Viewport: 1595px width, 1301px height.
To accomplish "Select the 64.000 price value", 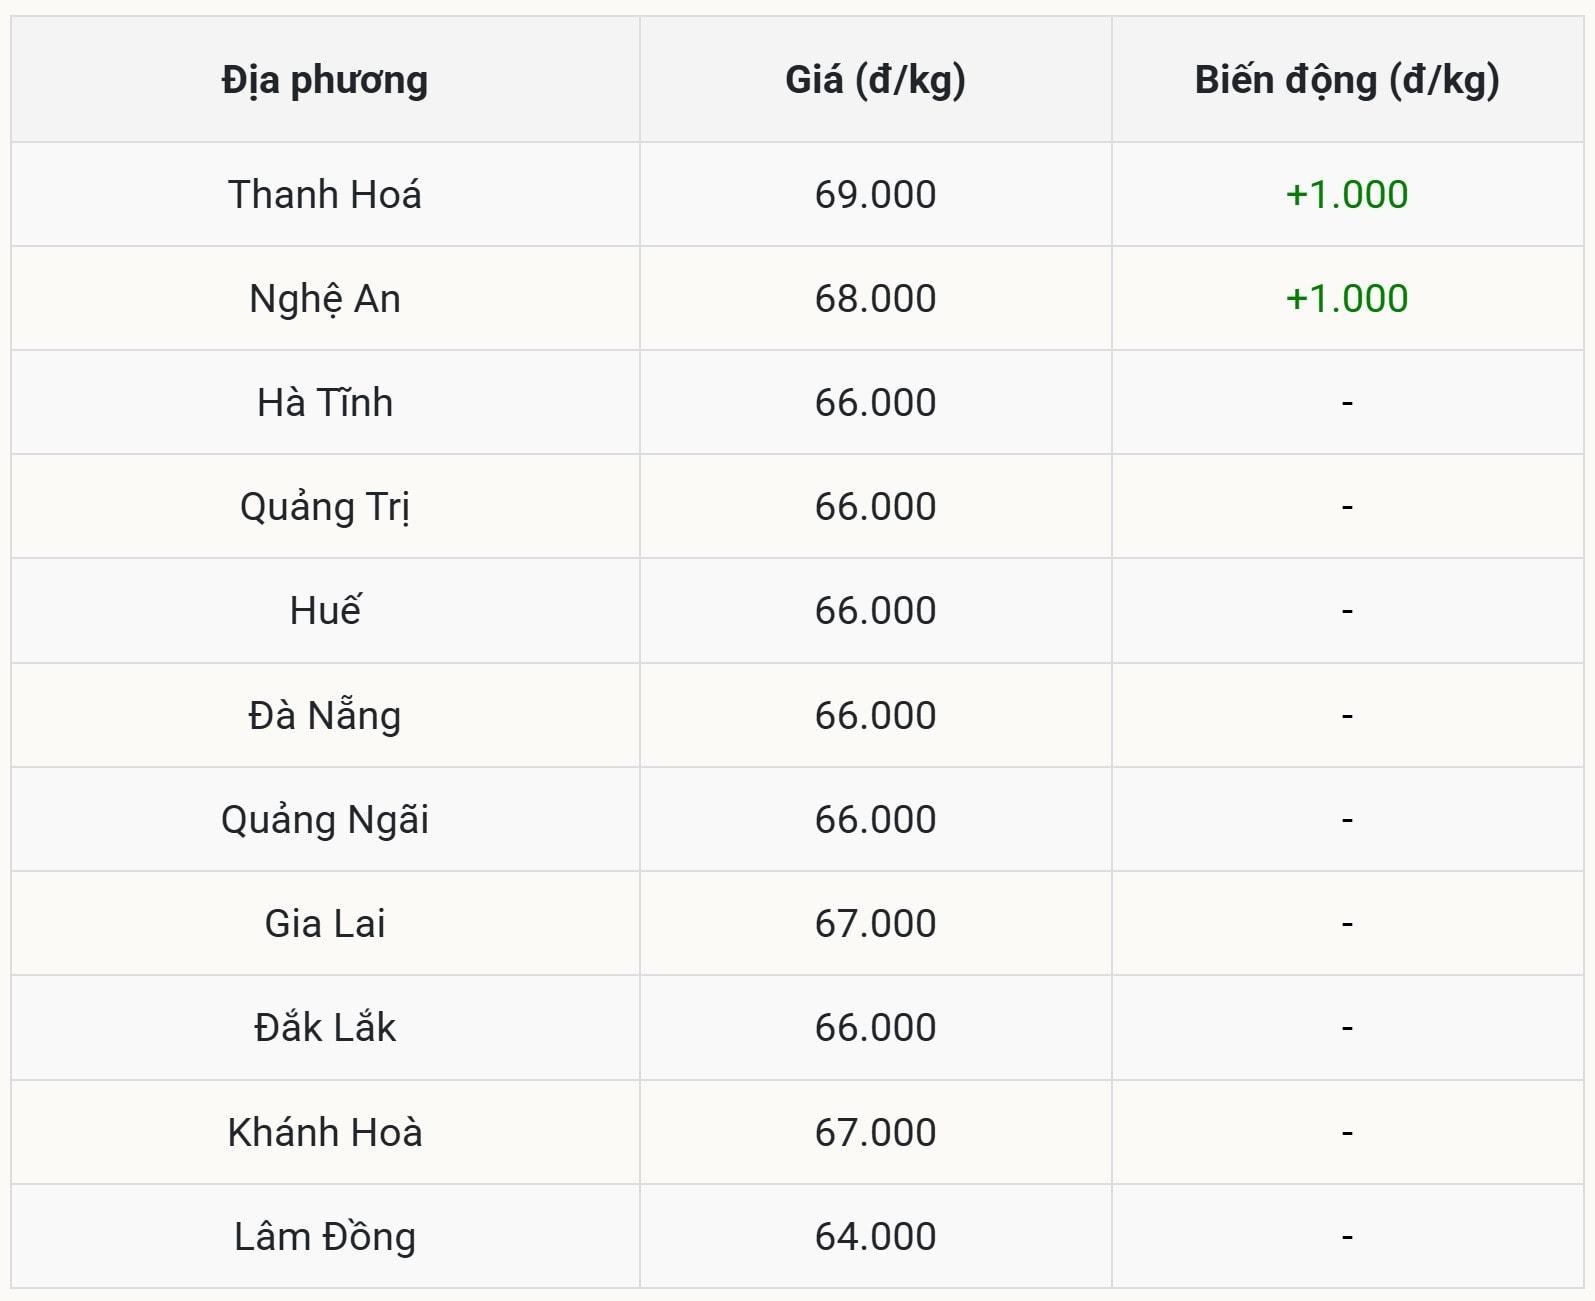I will pyautogui.click(x=875, y=1236).
